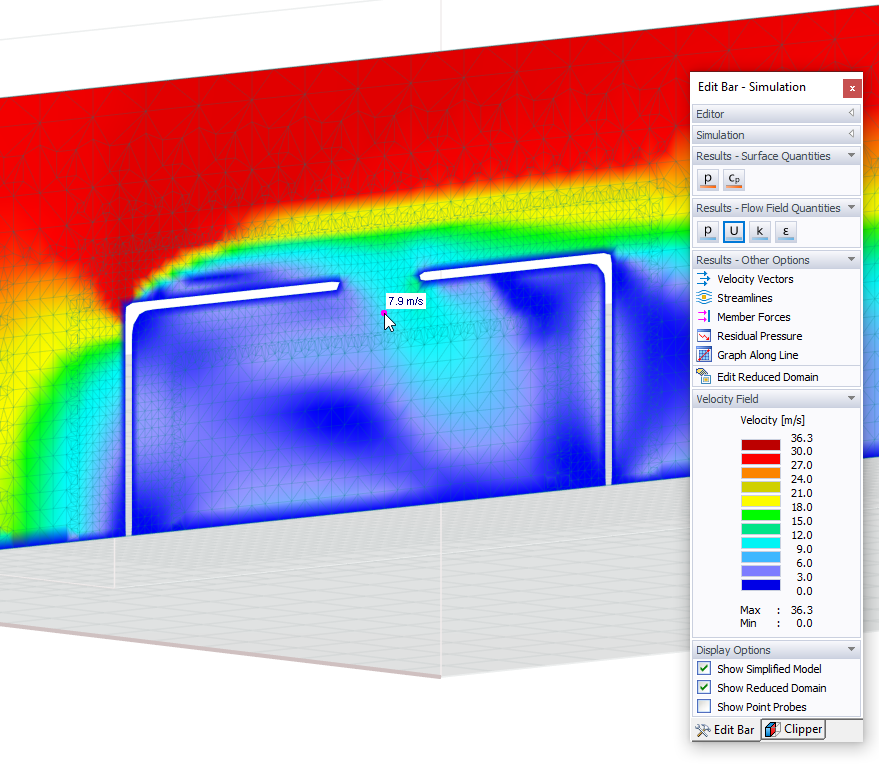Viewport: 879px width, 765px height.
Task: Close the Edit Bar - Simulation panel
Action: 852,88
